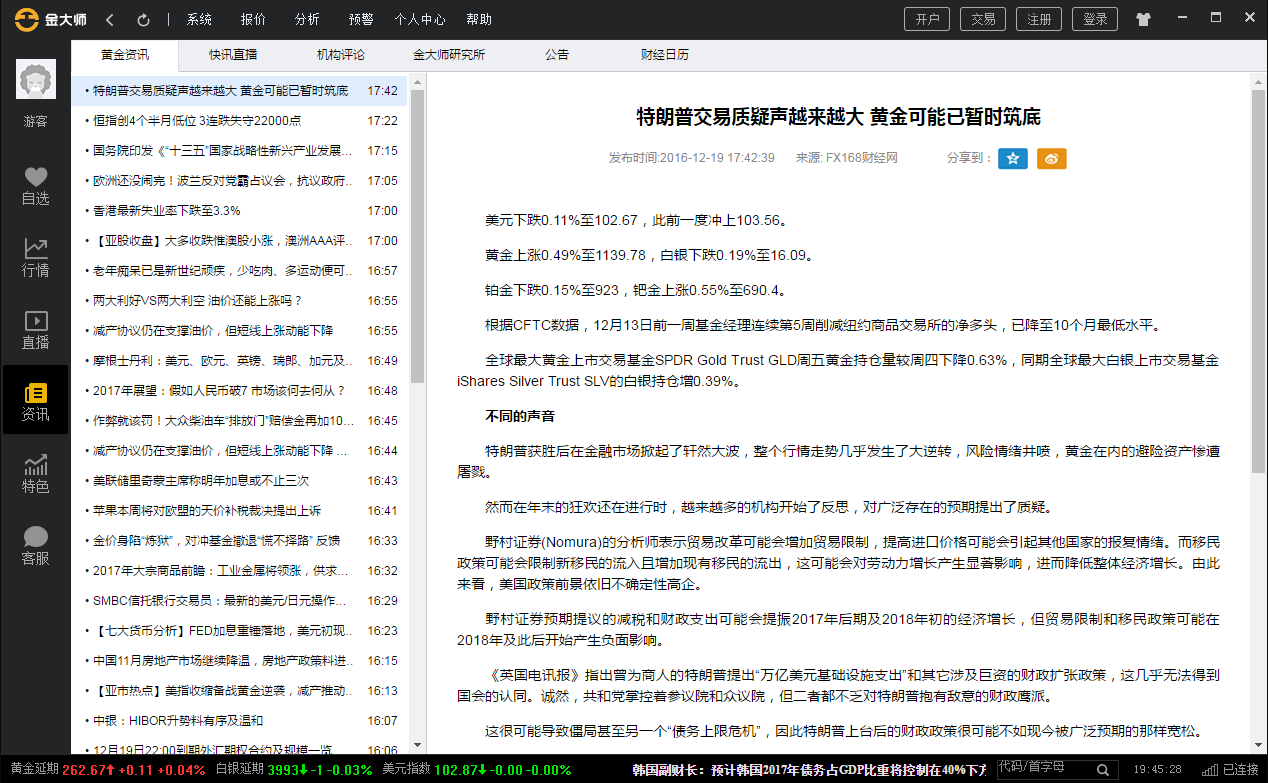This screenshot has width=1268, height=783.
Task: Open news item 摩根士丹利：美元、欧元、英镑
Action: (239, 361)
